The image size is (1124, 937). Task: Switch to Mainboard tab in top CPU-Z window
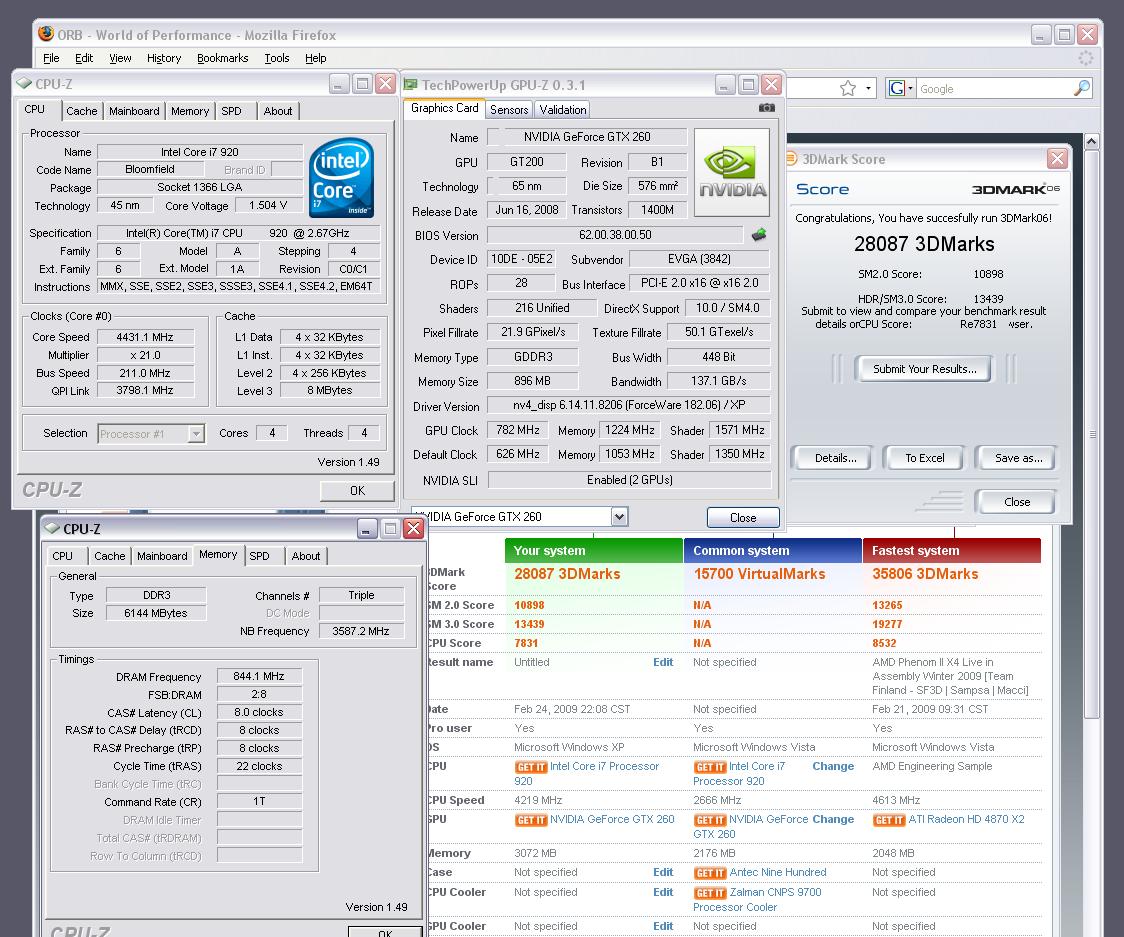(x=134, y=111)
